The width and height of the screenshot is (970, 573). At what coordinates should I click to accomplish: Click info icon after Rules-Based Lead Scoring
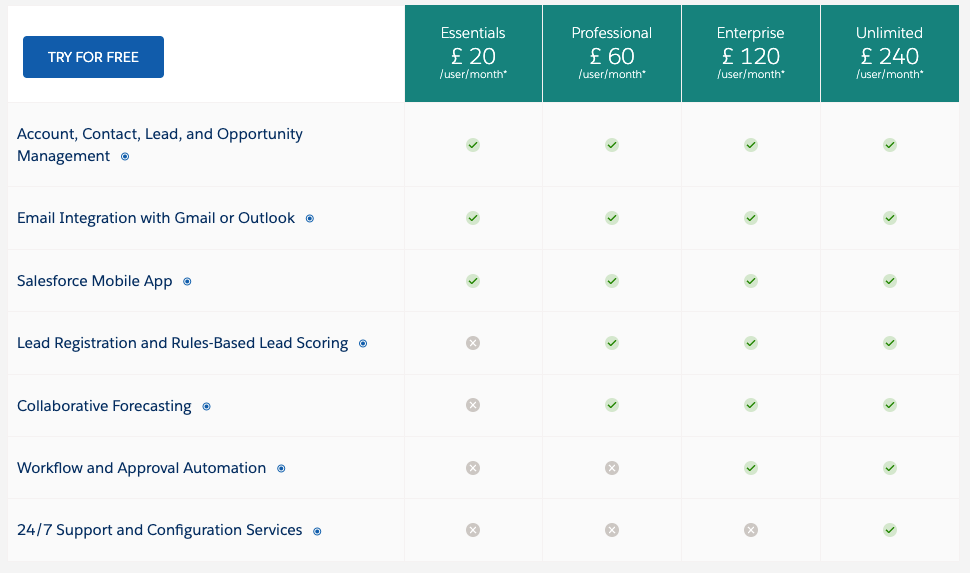(x=363, y=344)
